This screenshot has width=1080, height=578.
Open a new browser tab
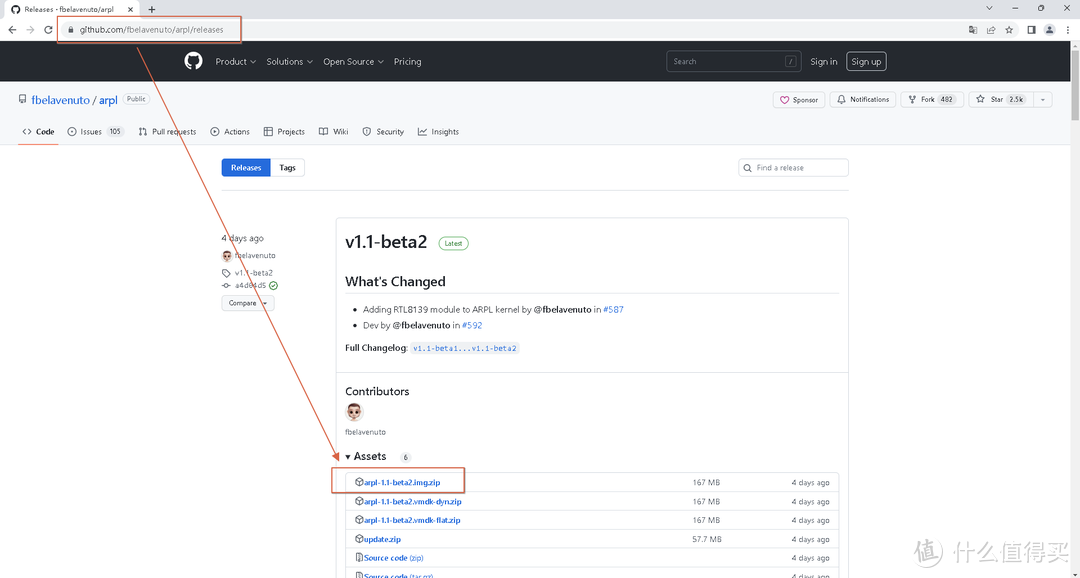click(x=152, y=10)
